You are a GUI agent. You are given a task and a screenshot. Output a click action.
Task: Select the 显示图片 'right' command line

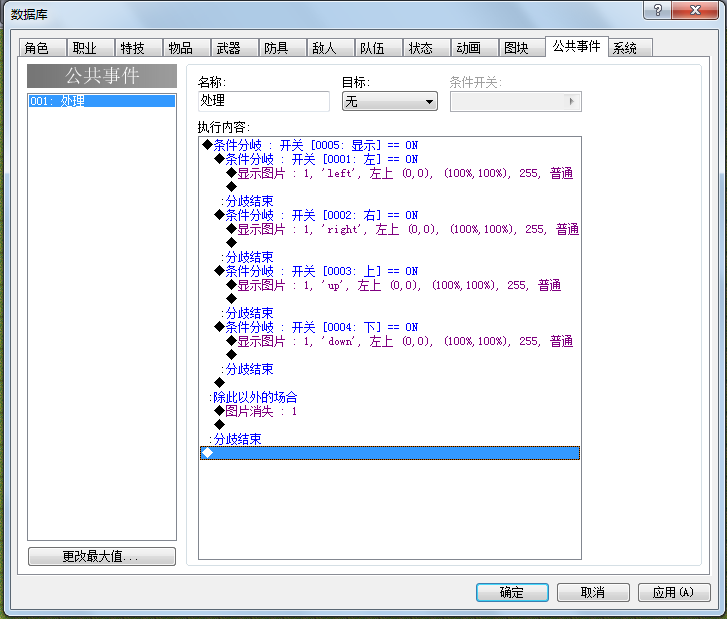[x=390, y=229]
